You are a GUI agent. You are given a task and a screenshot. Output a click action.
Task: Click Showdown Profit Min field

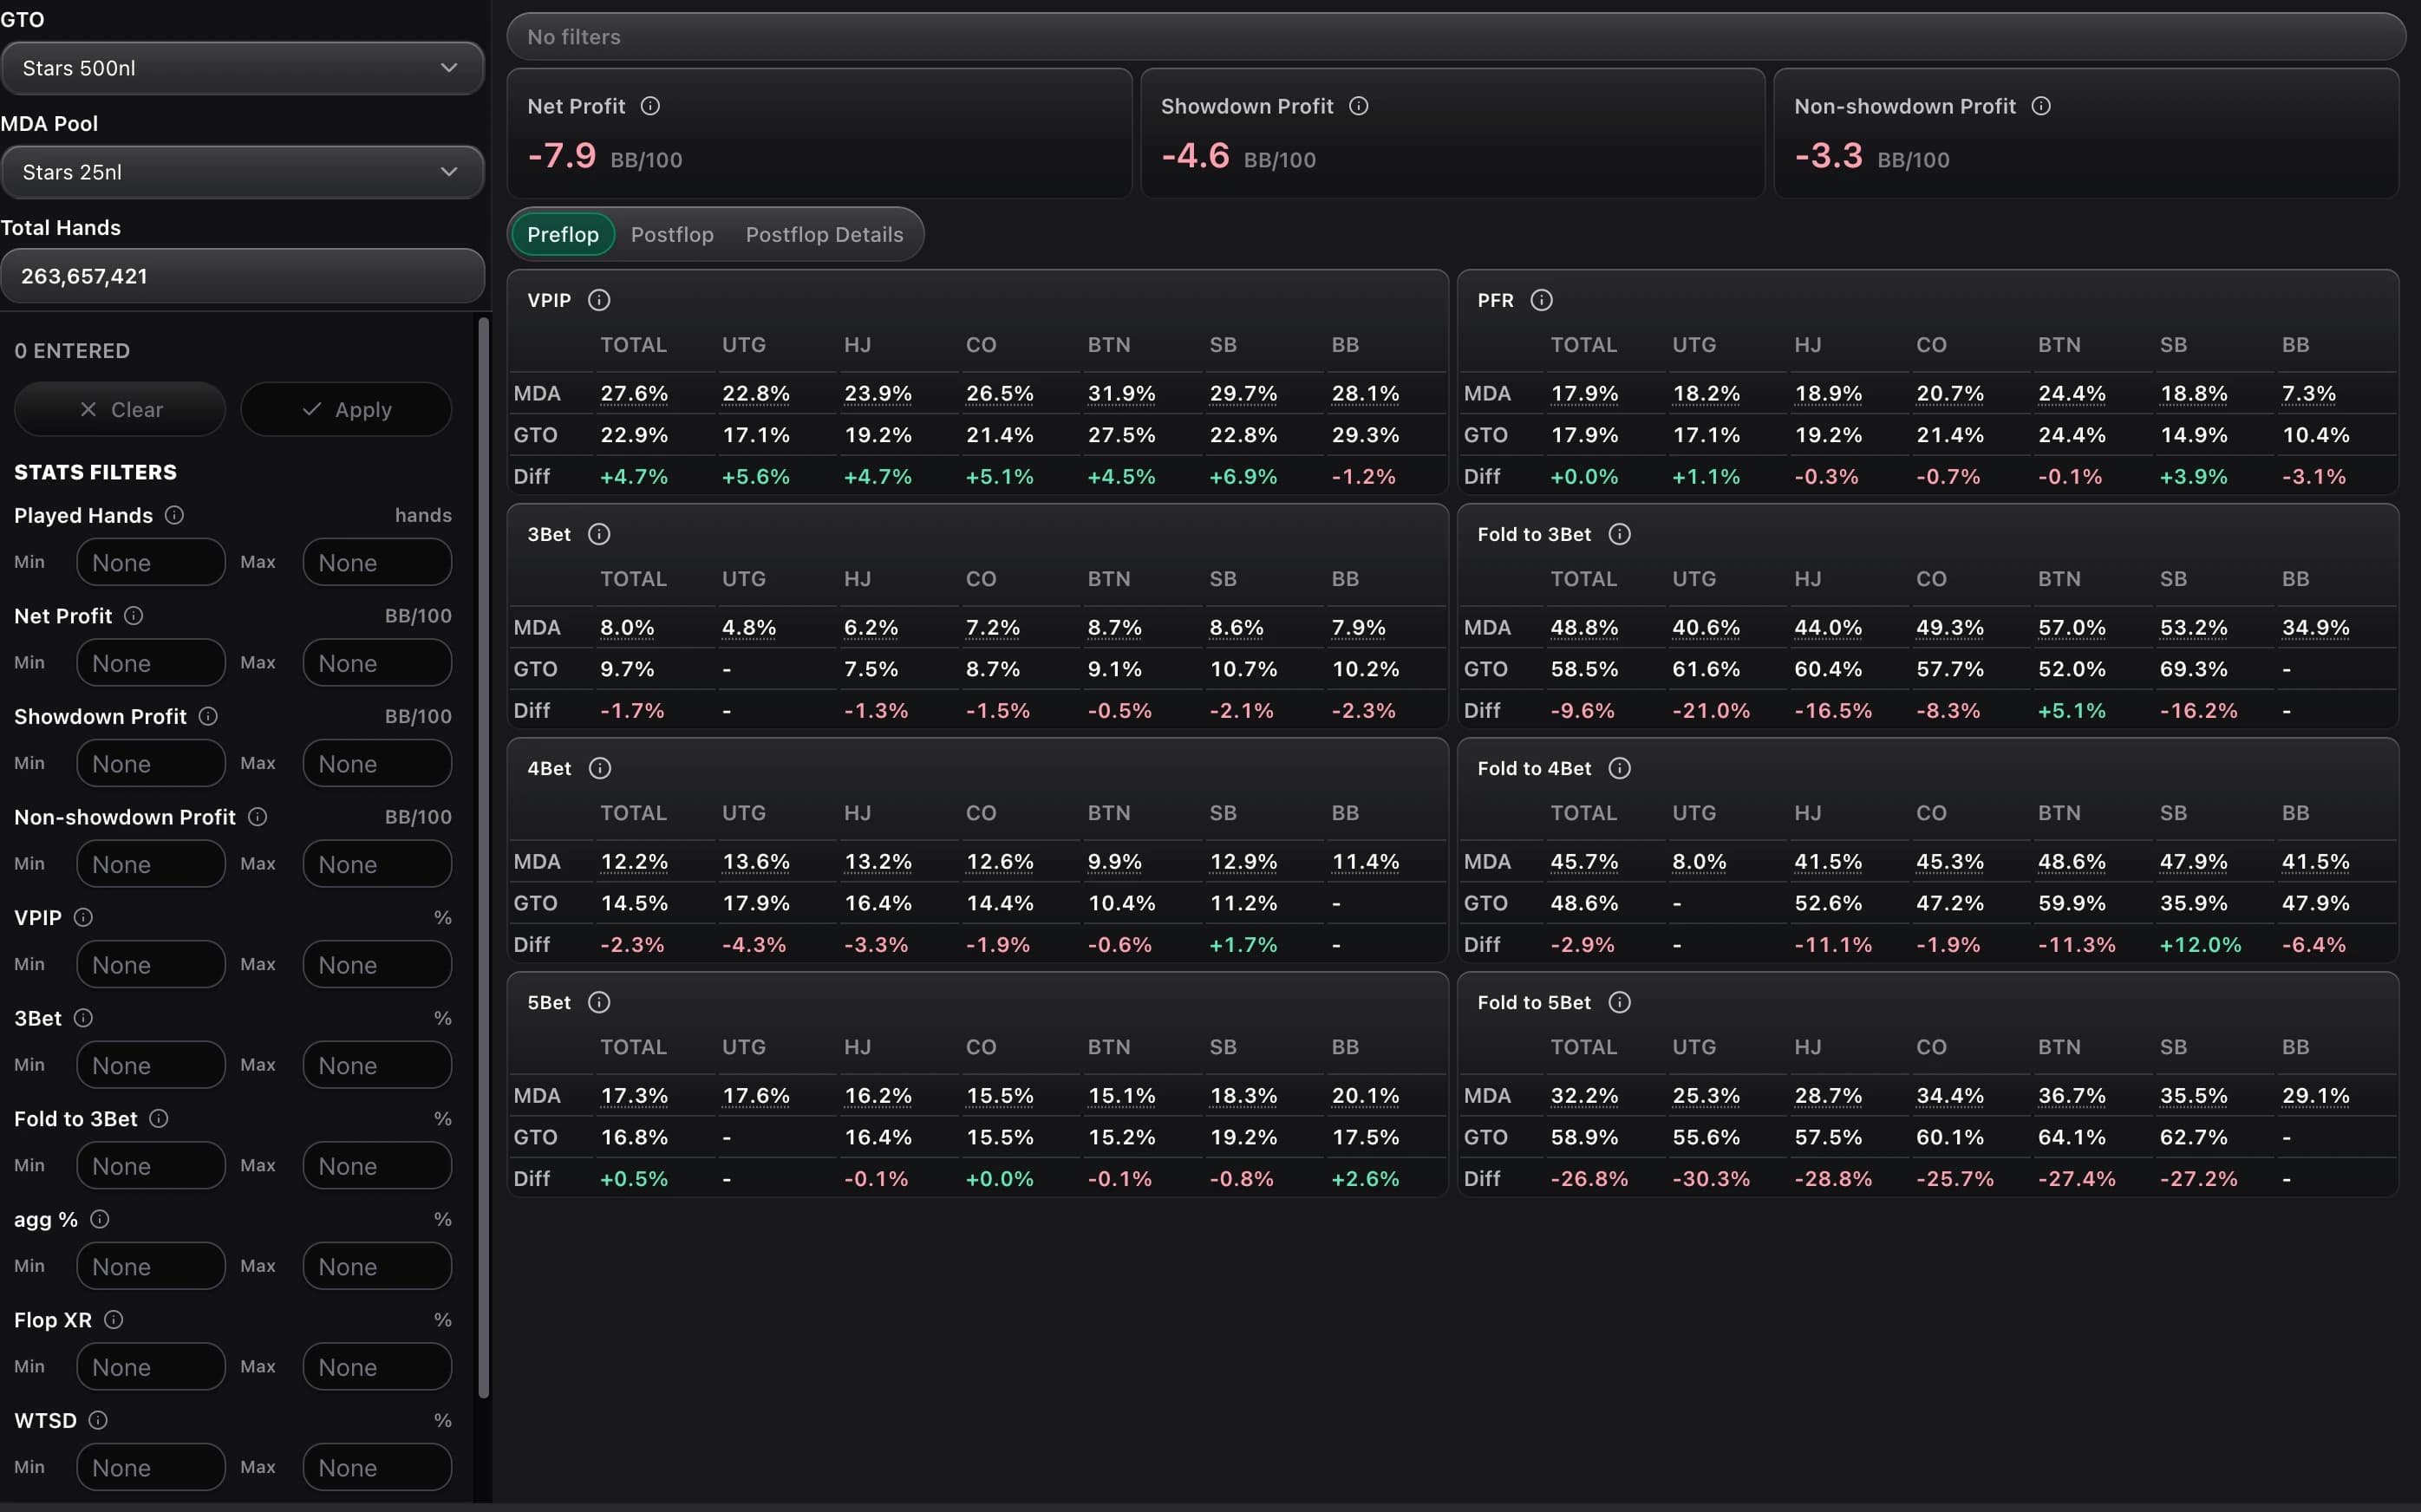151,763
